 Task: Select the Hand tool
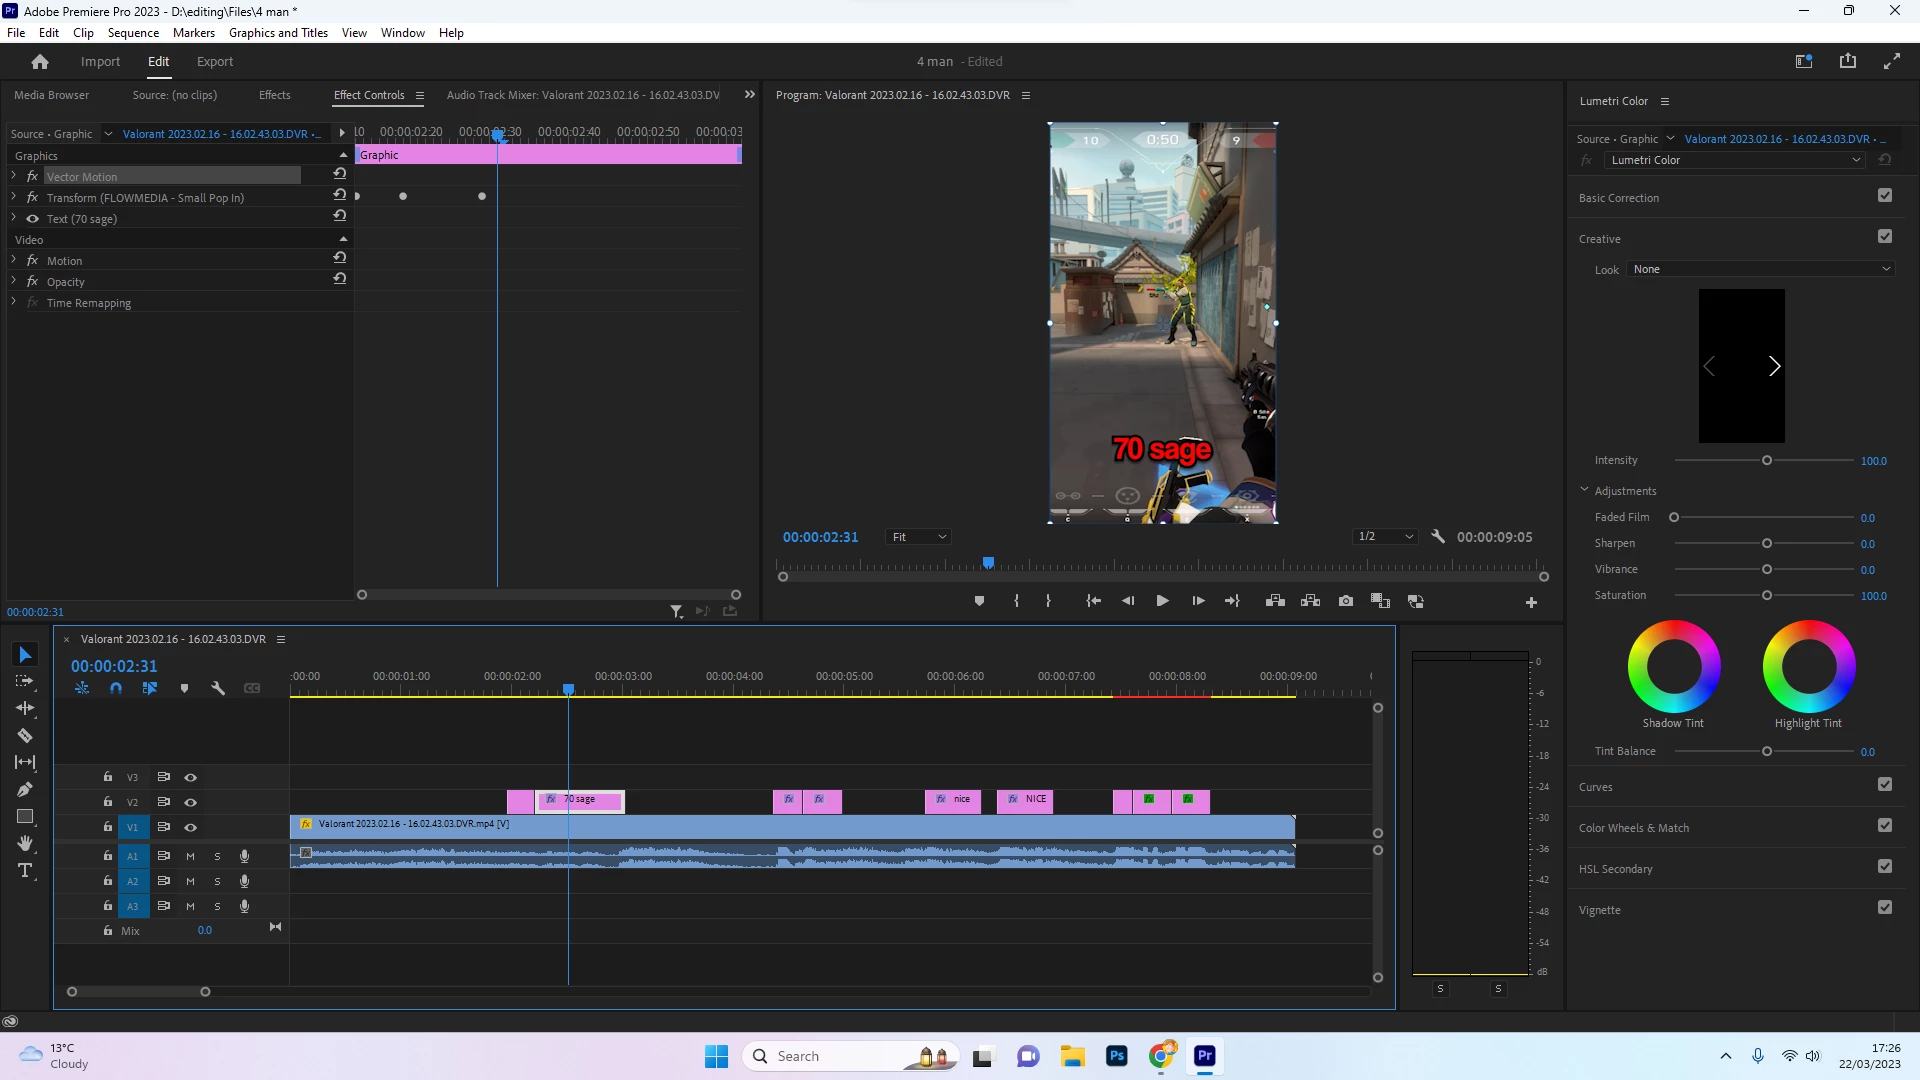pos(25,844)
